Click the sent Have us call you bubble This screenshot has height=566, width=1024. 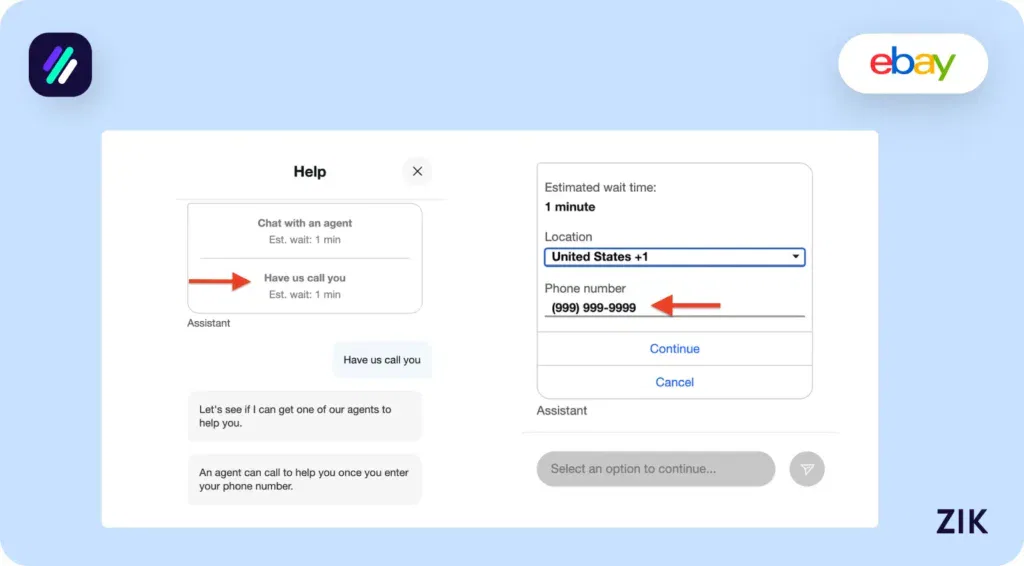pos(382,360)
